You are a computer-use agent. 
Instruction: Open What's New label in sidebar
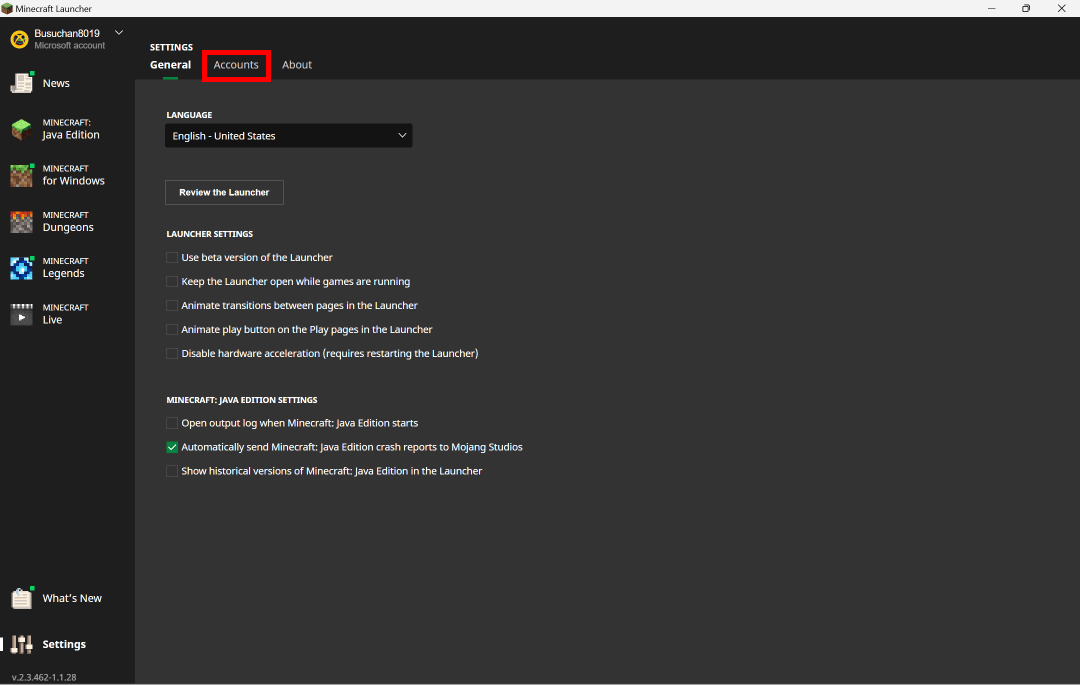coord(72,598)
